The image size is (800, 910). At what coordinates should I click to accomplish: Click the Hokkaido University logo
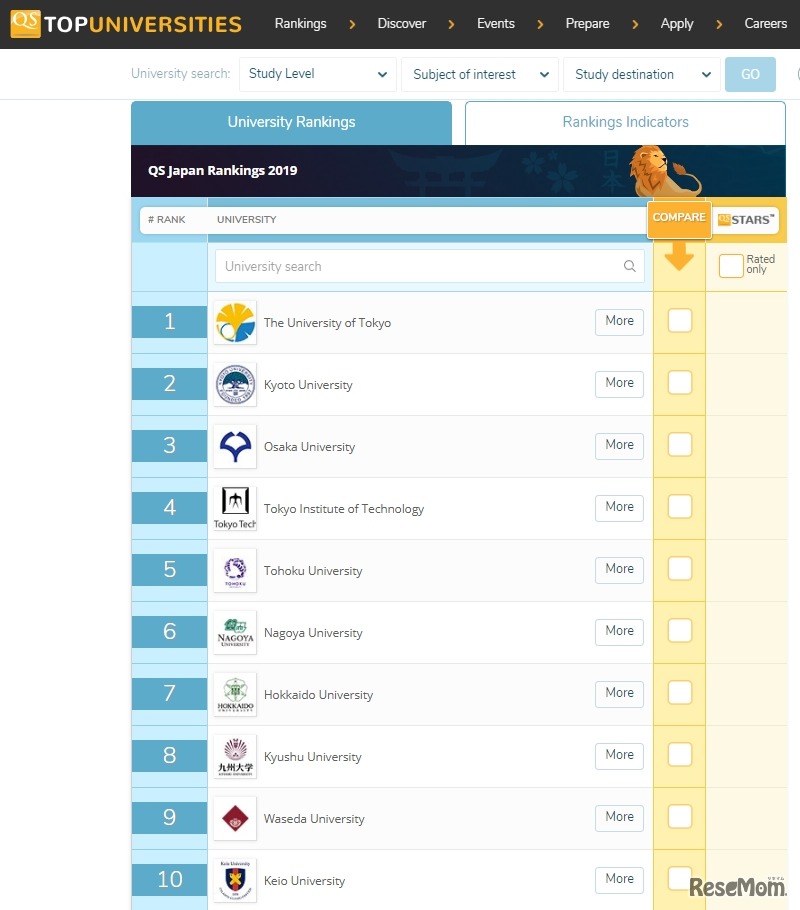[x=234, y=693]
